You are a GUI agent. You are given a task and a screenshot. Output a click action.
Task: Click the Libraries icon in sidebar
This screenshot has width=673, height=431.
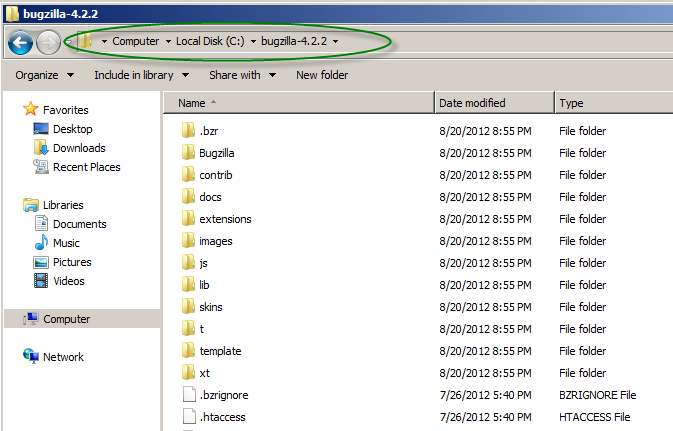click(30, 205)
